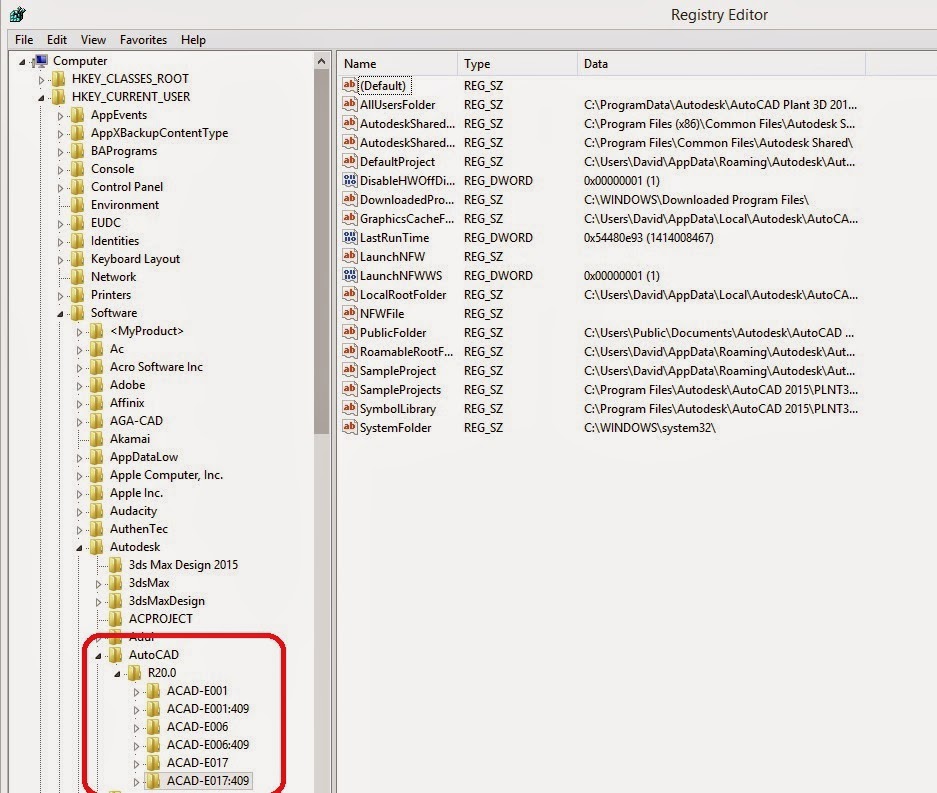The width and height of the screenshot is (937, 793).
Task: Click data '0x54480e93 (1414008467)'
Action: tap(648, 237)
